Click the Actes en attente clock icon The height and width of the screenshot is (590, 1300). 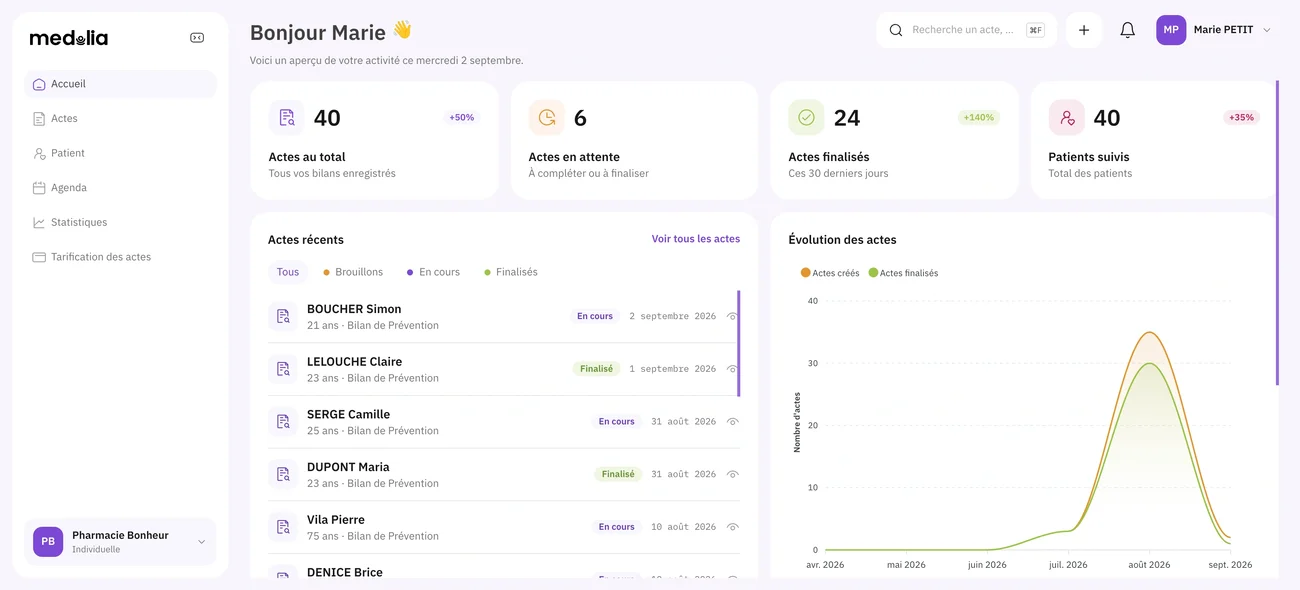click(x=547, y=117)
